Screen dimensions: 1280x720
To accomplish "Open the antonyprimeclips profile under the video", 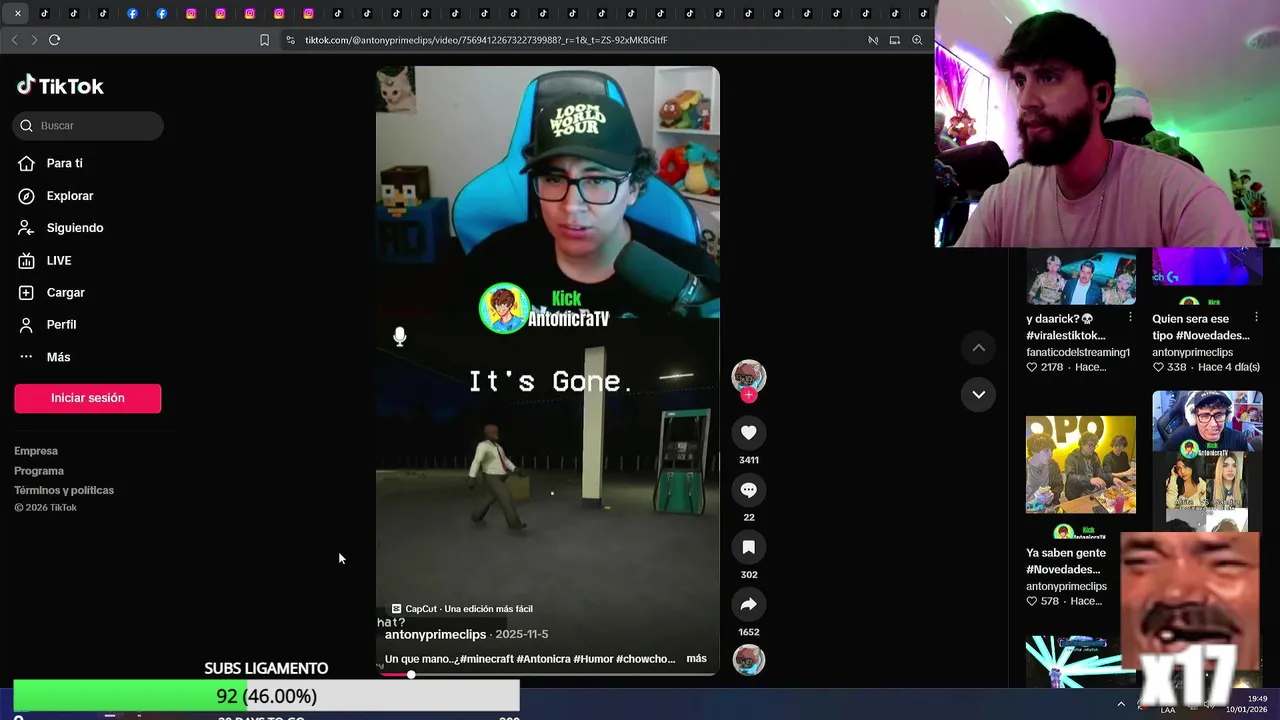I will pyautogui.click(x=435, y=634).
